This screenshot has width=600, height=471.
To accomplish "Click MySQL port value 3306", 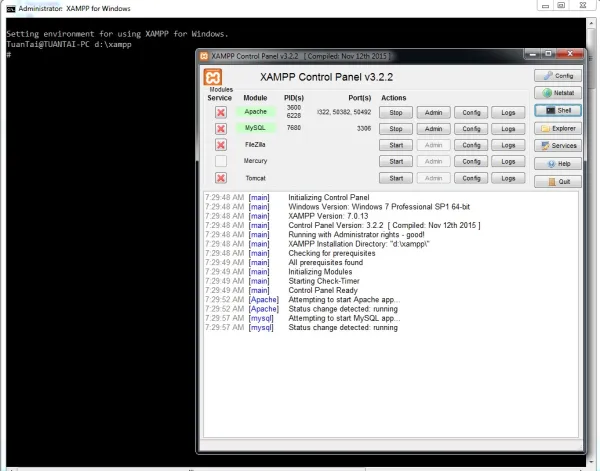I will pos(364,129).
